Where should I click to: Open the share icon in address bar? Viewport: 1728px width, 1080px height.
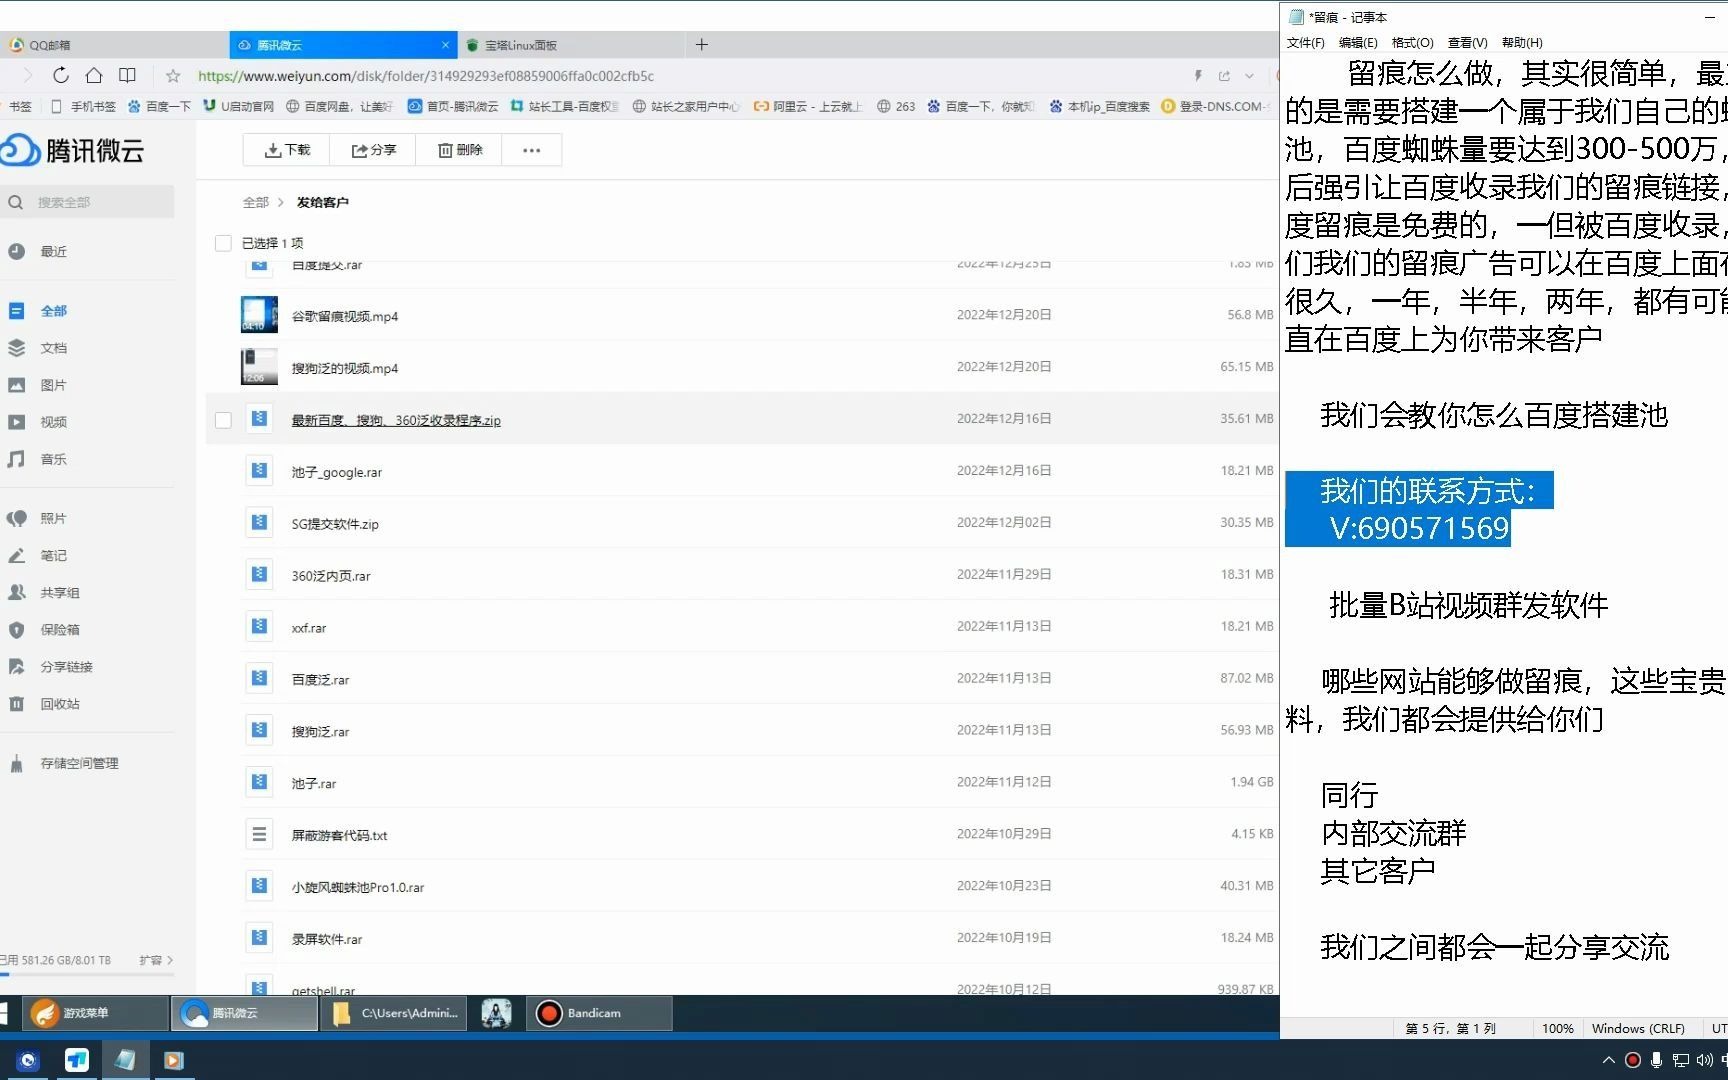click(1224, 76)
